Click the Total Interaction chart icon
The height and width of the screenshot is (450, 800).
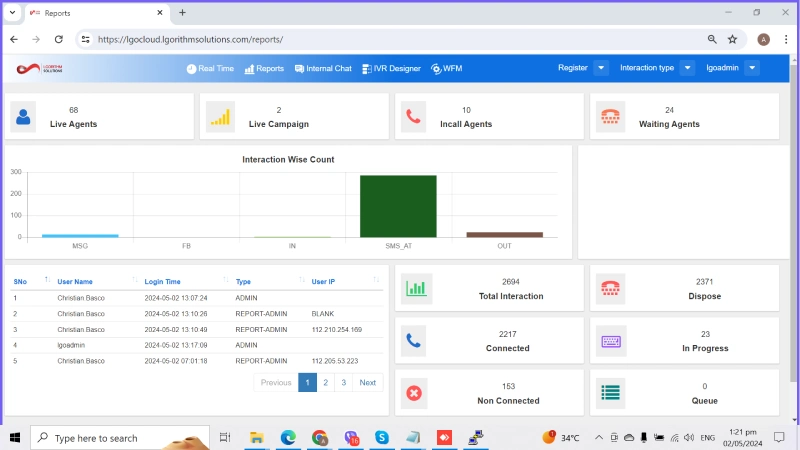[x=416, y=289]
